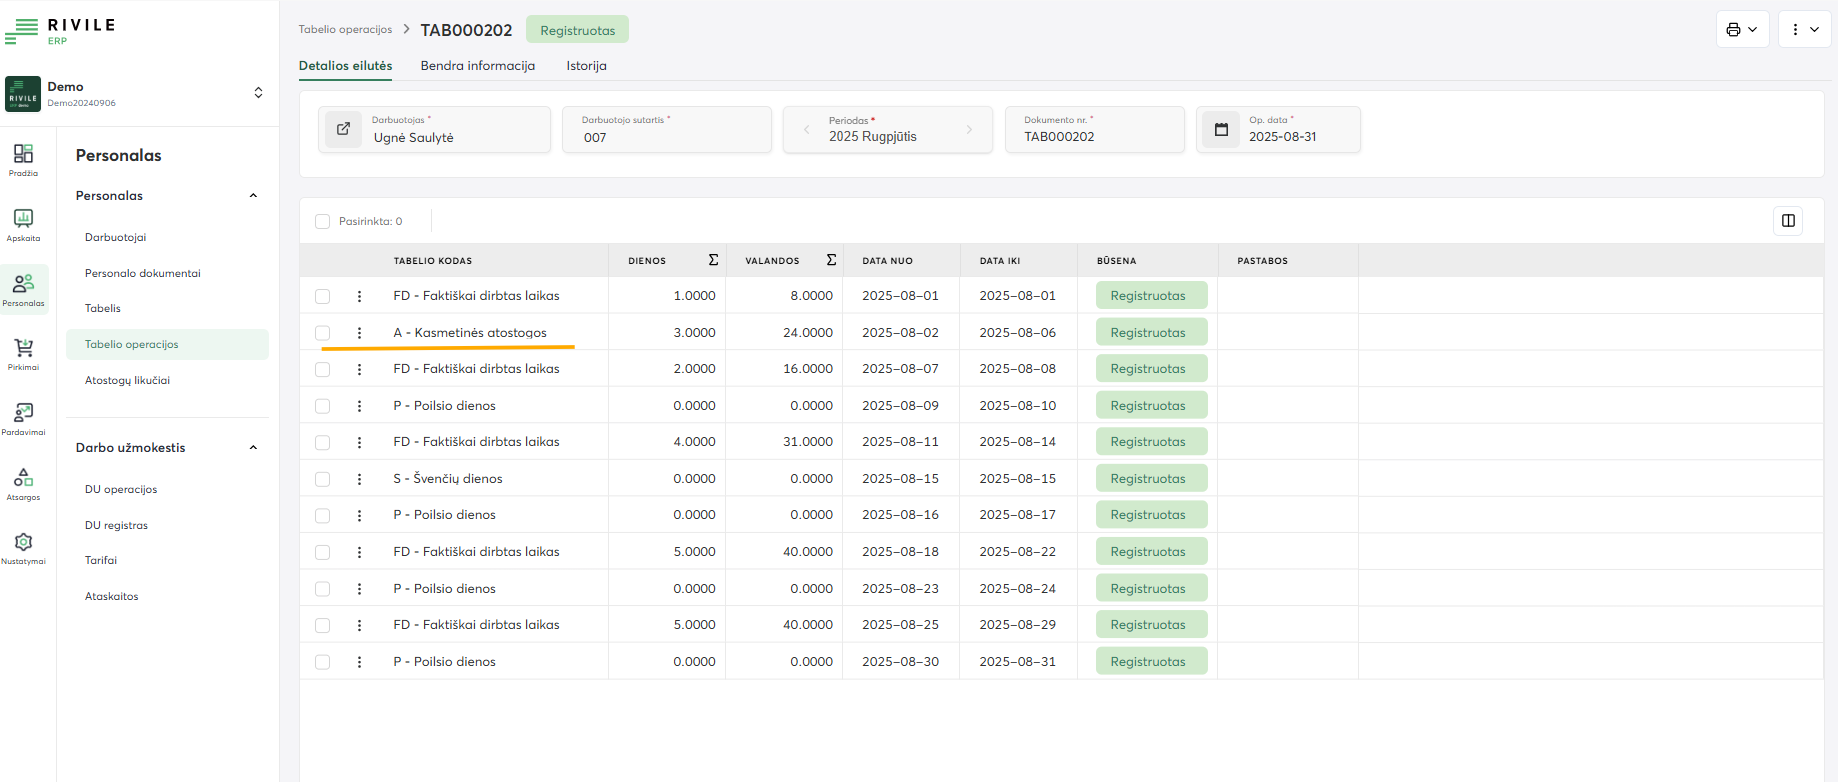Open the Nustatymai settings gear icon
1838x782 pixels.
click(23, 545)
